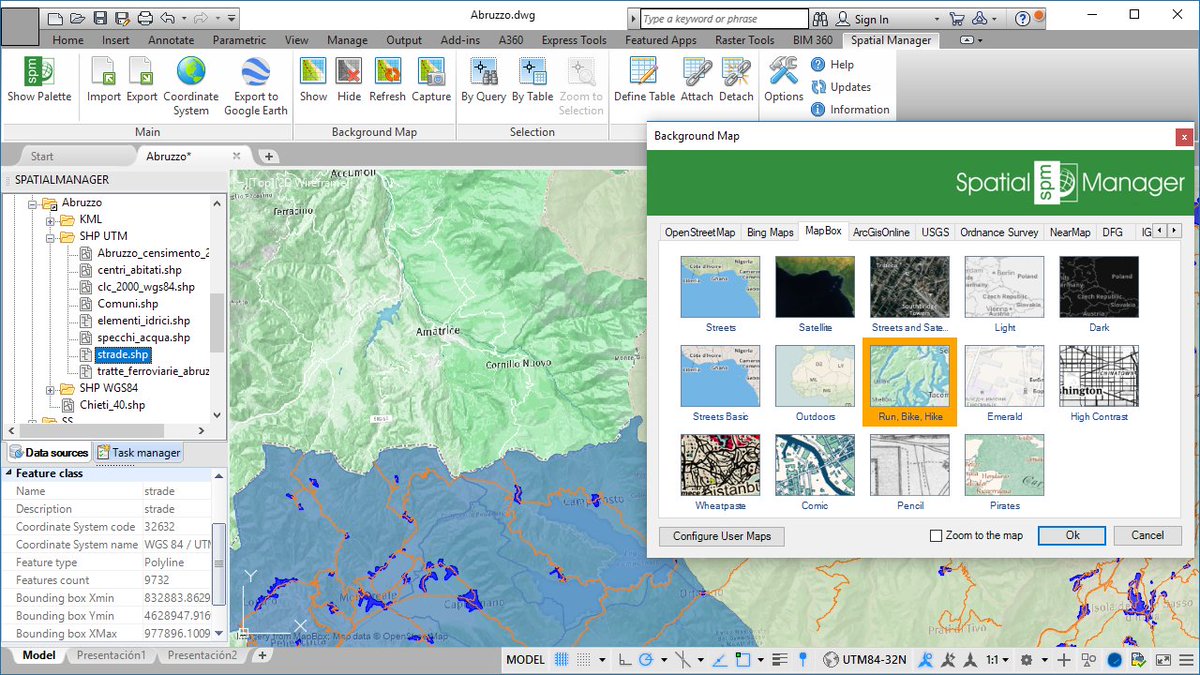Viewport: 1200px width, 675px height.
Task: Expand the SHP WGS84 folder in tree
Action: click(x=50, y=388)
